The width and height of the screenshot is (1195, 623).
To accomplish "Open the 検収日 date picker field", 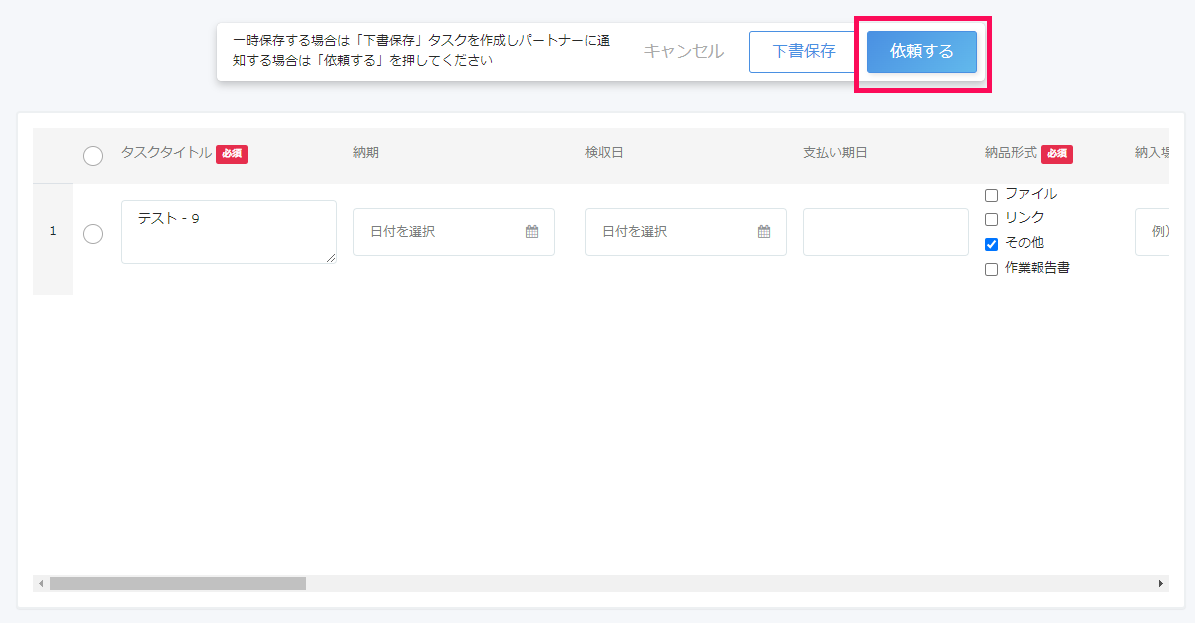I will [686, 232].
